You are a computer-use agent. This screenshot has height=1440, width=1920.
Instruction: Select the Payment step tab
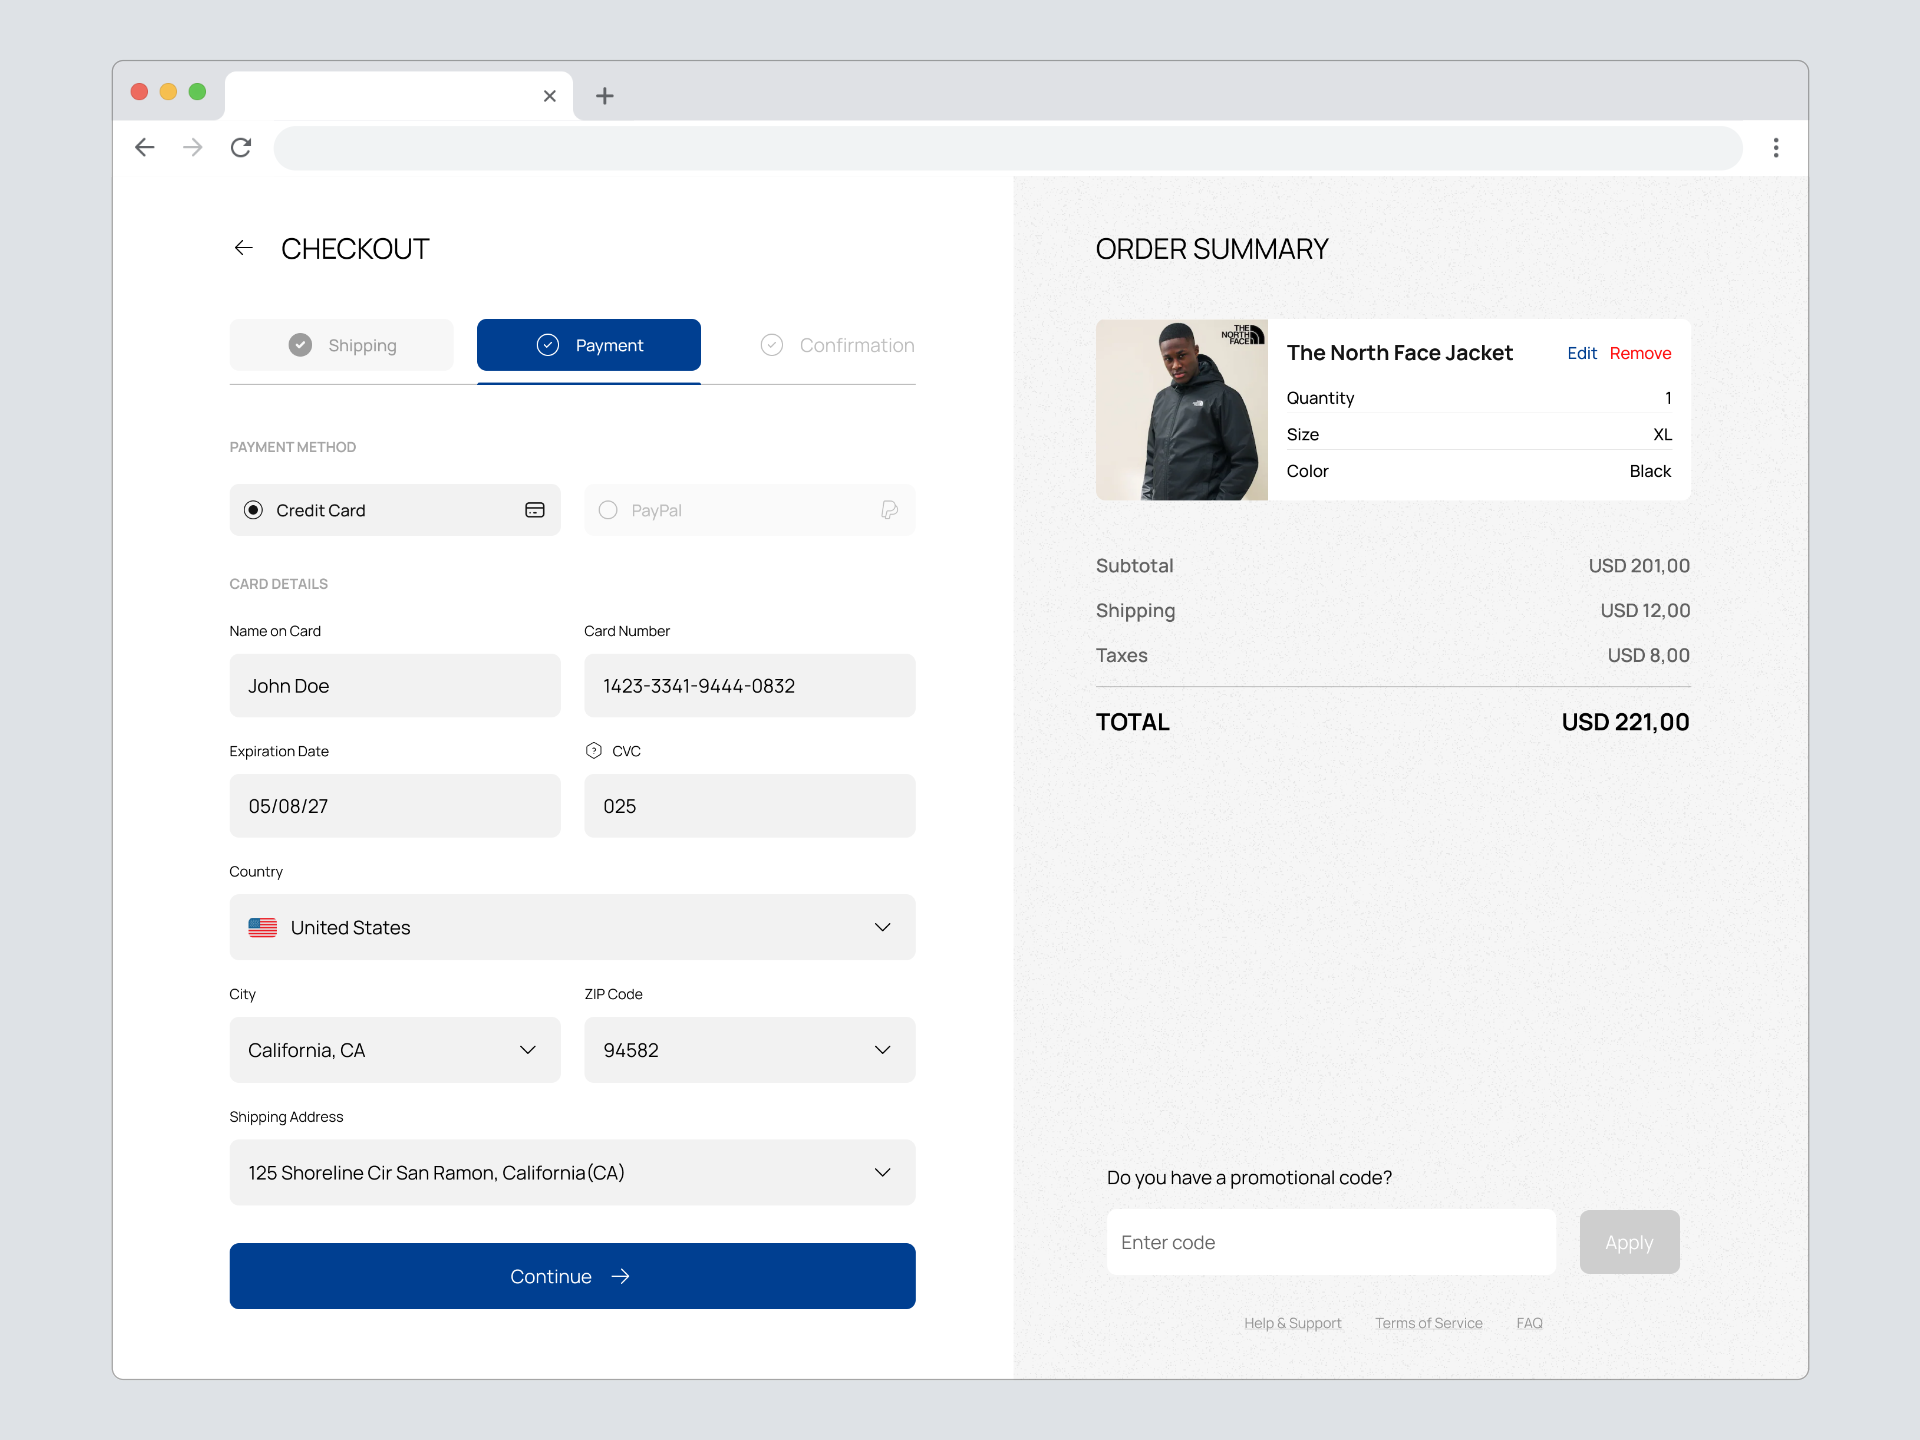[x=588, y=345]
